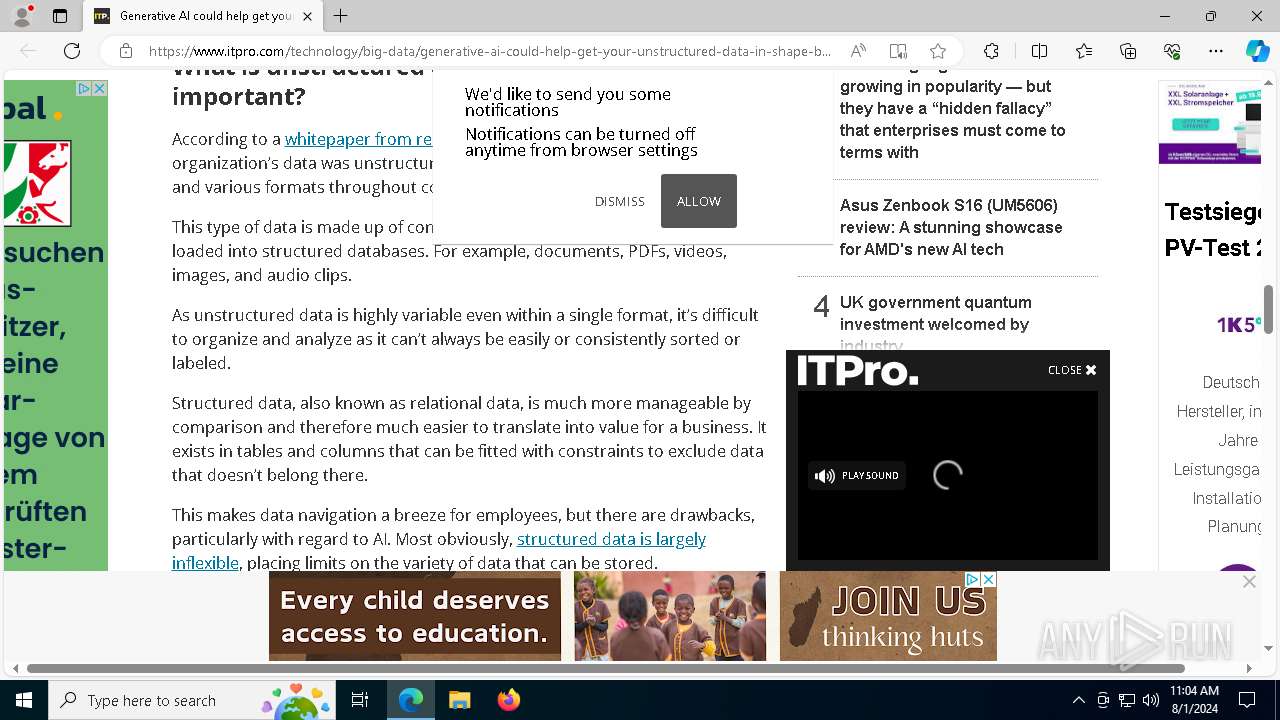View site information lock icon

(x=125, y=51)
